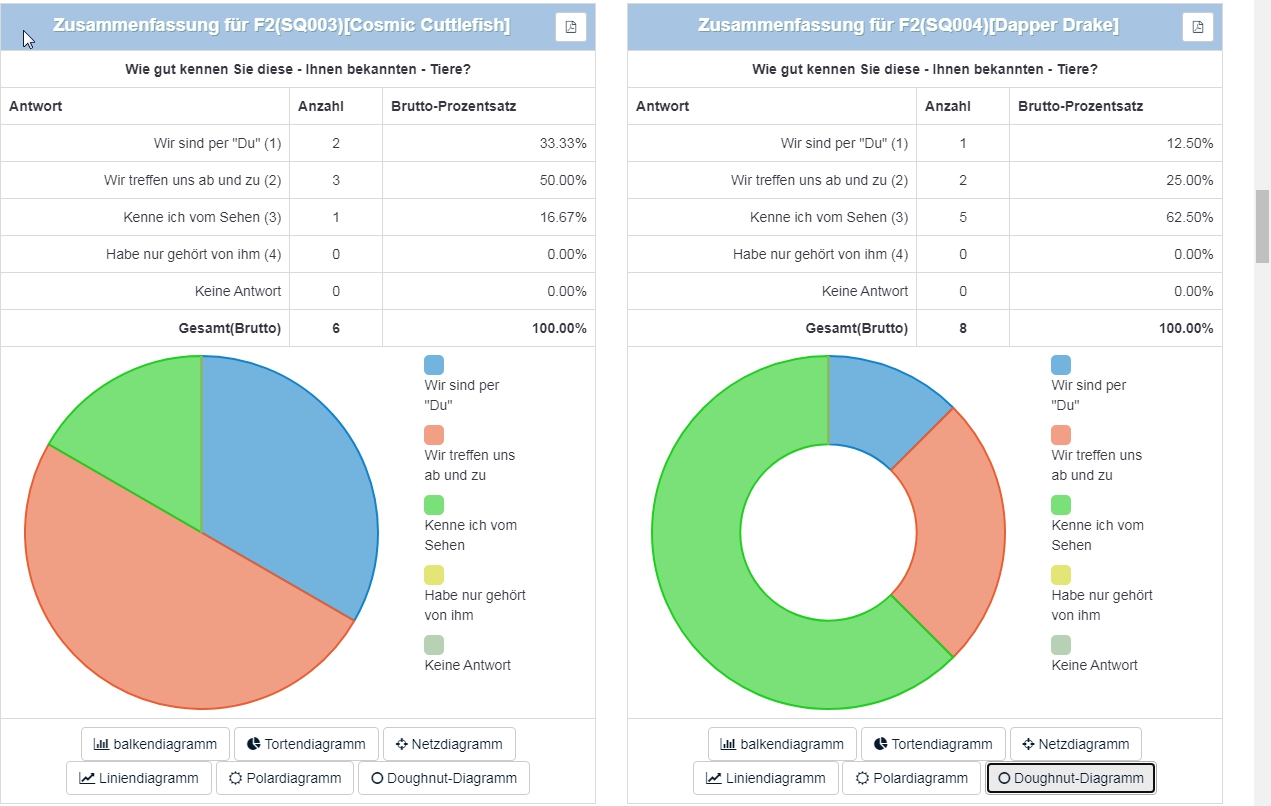Toggle orange 'Wir treffen uns' legend in Dapper Drake
The width and height of the screenshot is (1271, 806).
1061,435
